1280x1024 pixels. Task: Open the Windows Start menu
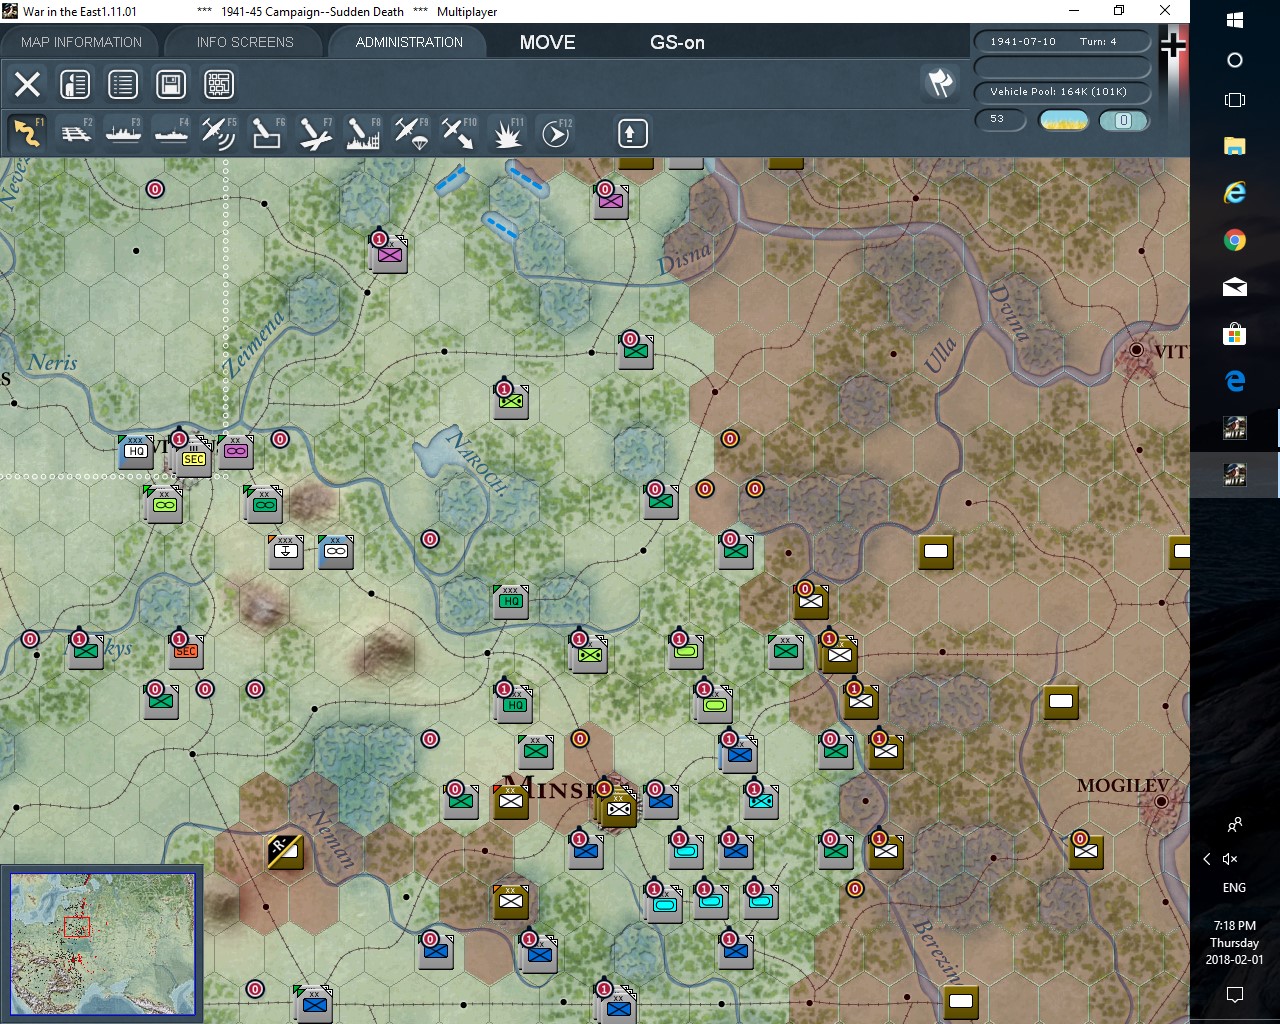click(1235, 20)
